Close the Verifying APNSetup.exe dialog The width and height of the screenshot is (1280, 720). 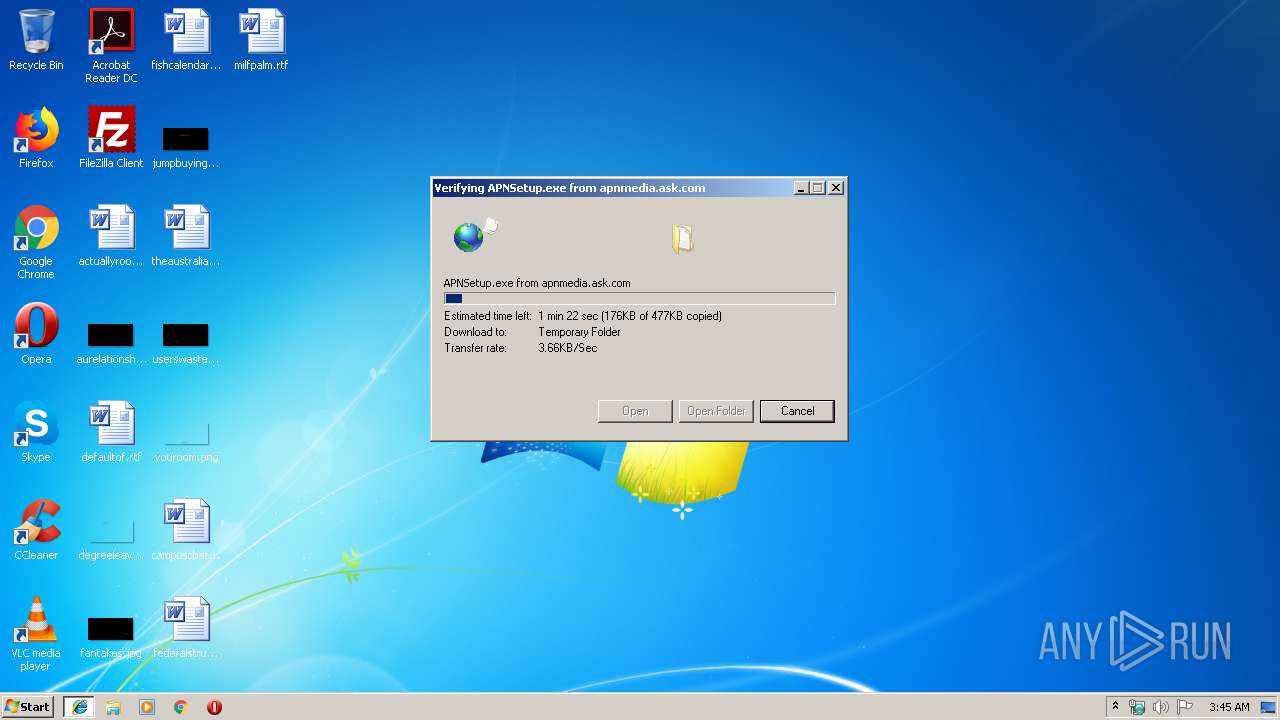tap(836, 188)
